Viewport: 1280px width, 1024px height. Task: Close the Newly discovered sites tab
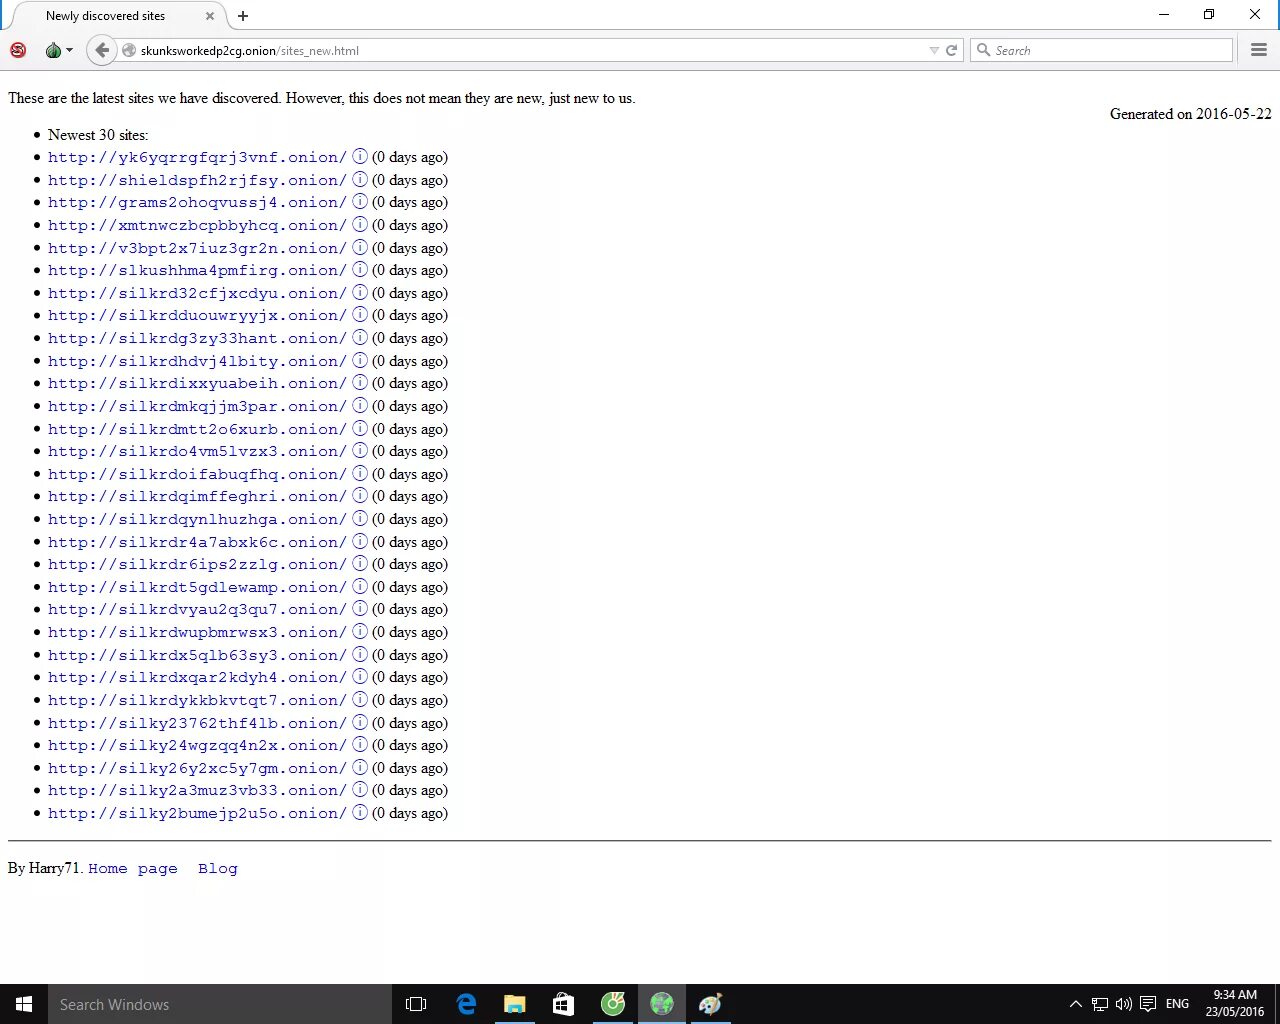coord(209,16)
